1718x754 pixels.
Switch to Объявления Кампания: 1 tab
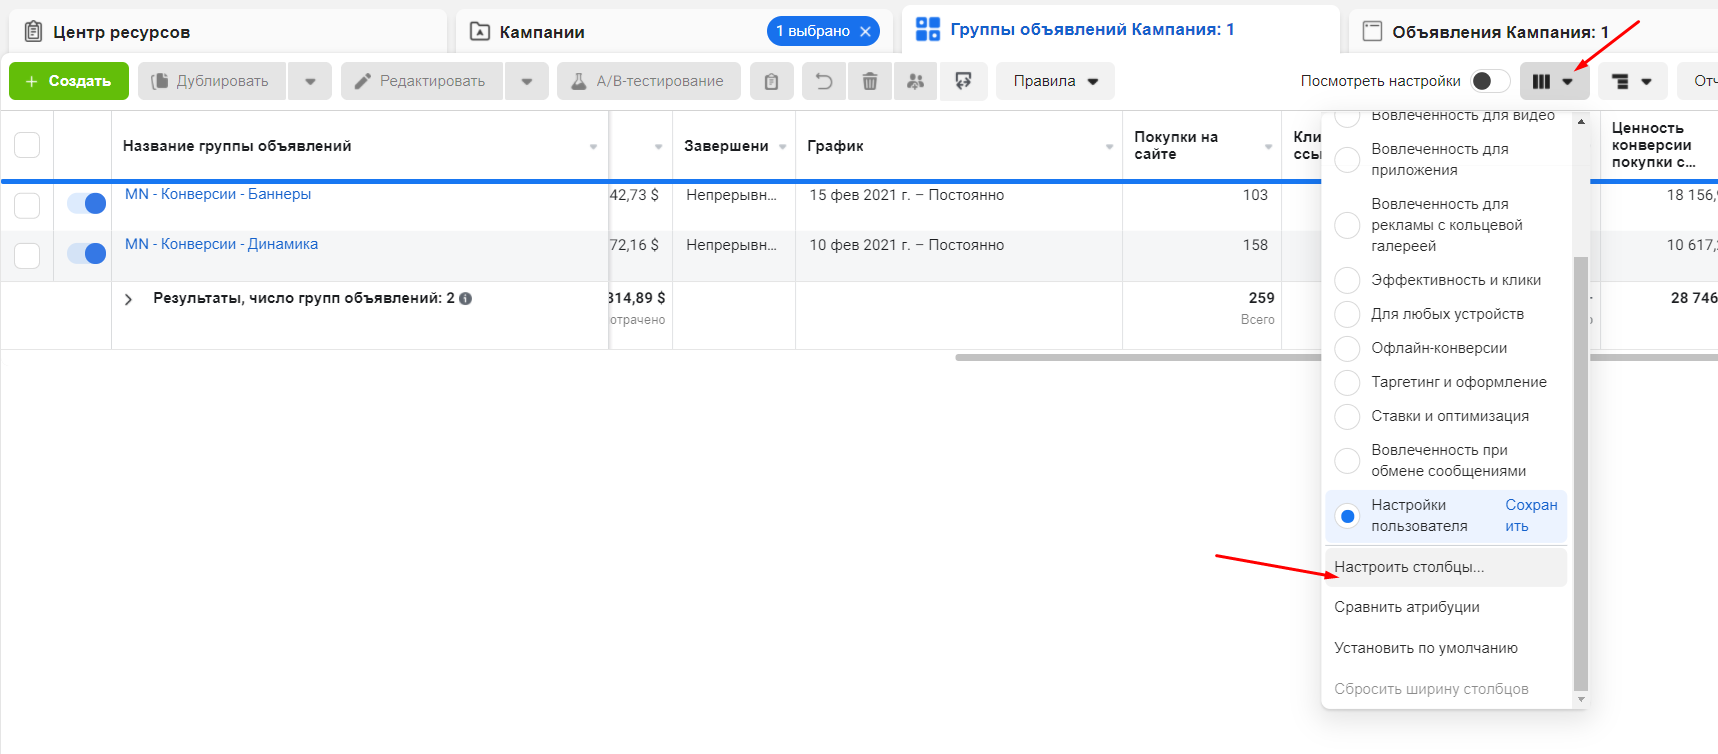(x=1533, y=32)
